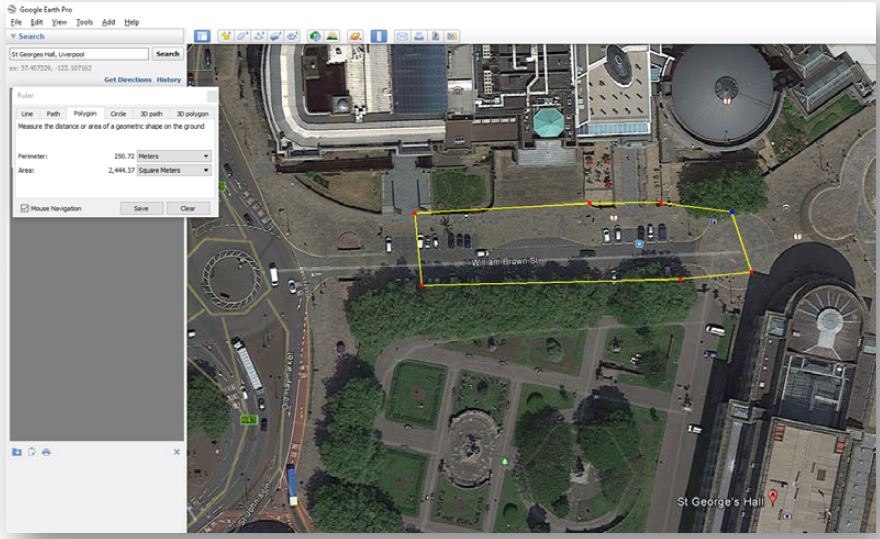Viewport: 880px width, 539px height.
Task: Toggle the Mouse Navigation checkbox
Action: (x=24, y=208)
